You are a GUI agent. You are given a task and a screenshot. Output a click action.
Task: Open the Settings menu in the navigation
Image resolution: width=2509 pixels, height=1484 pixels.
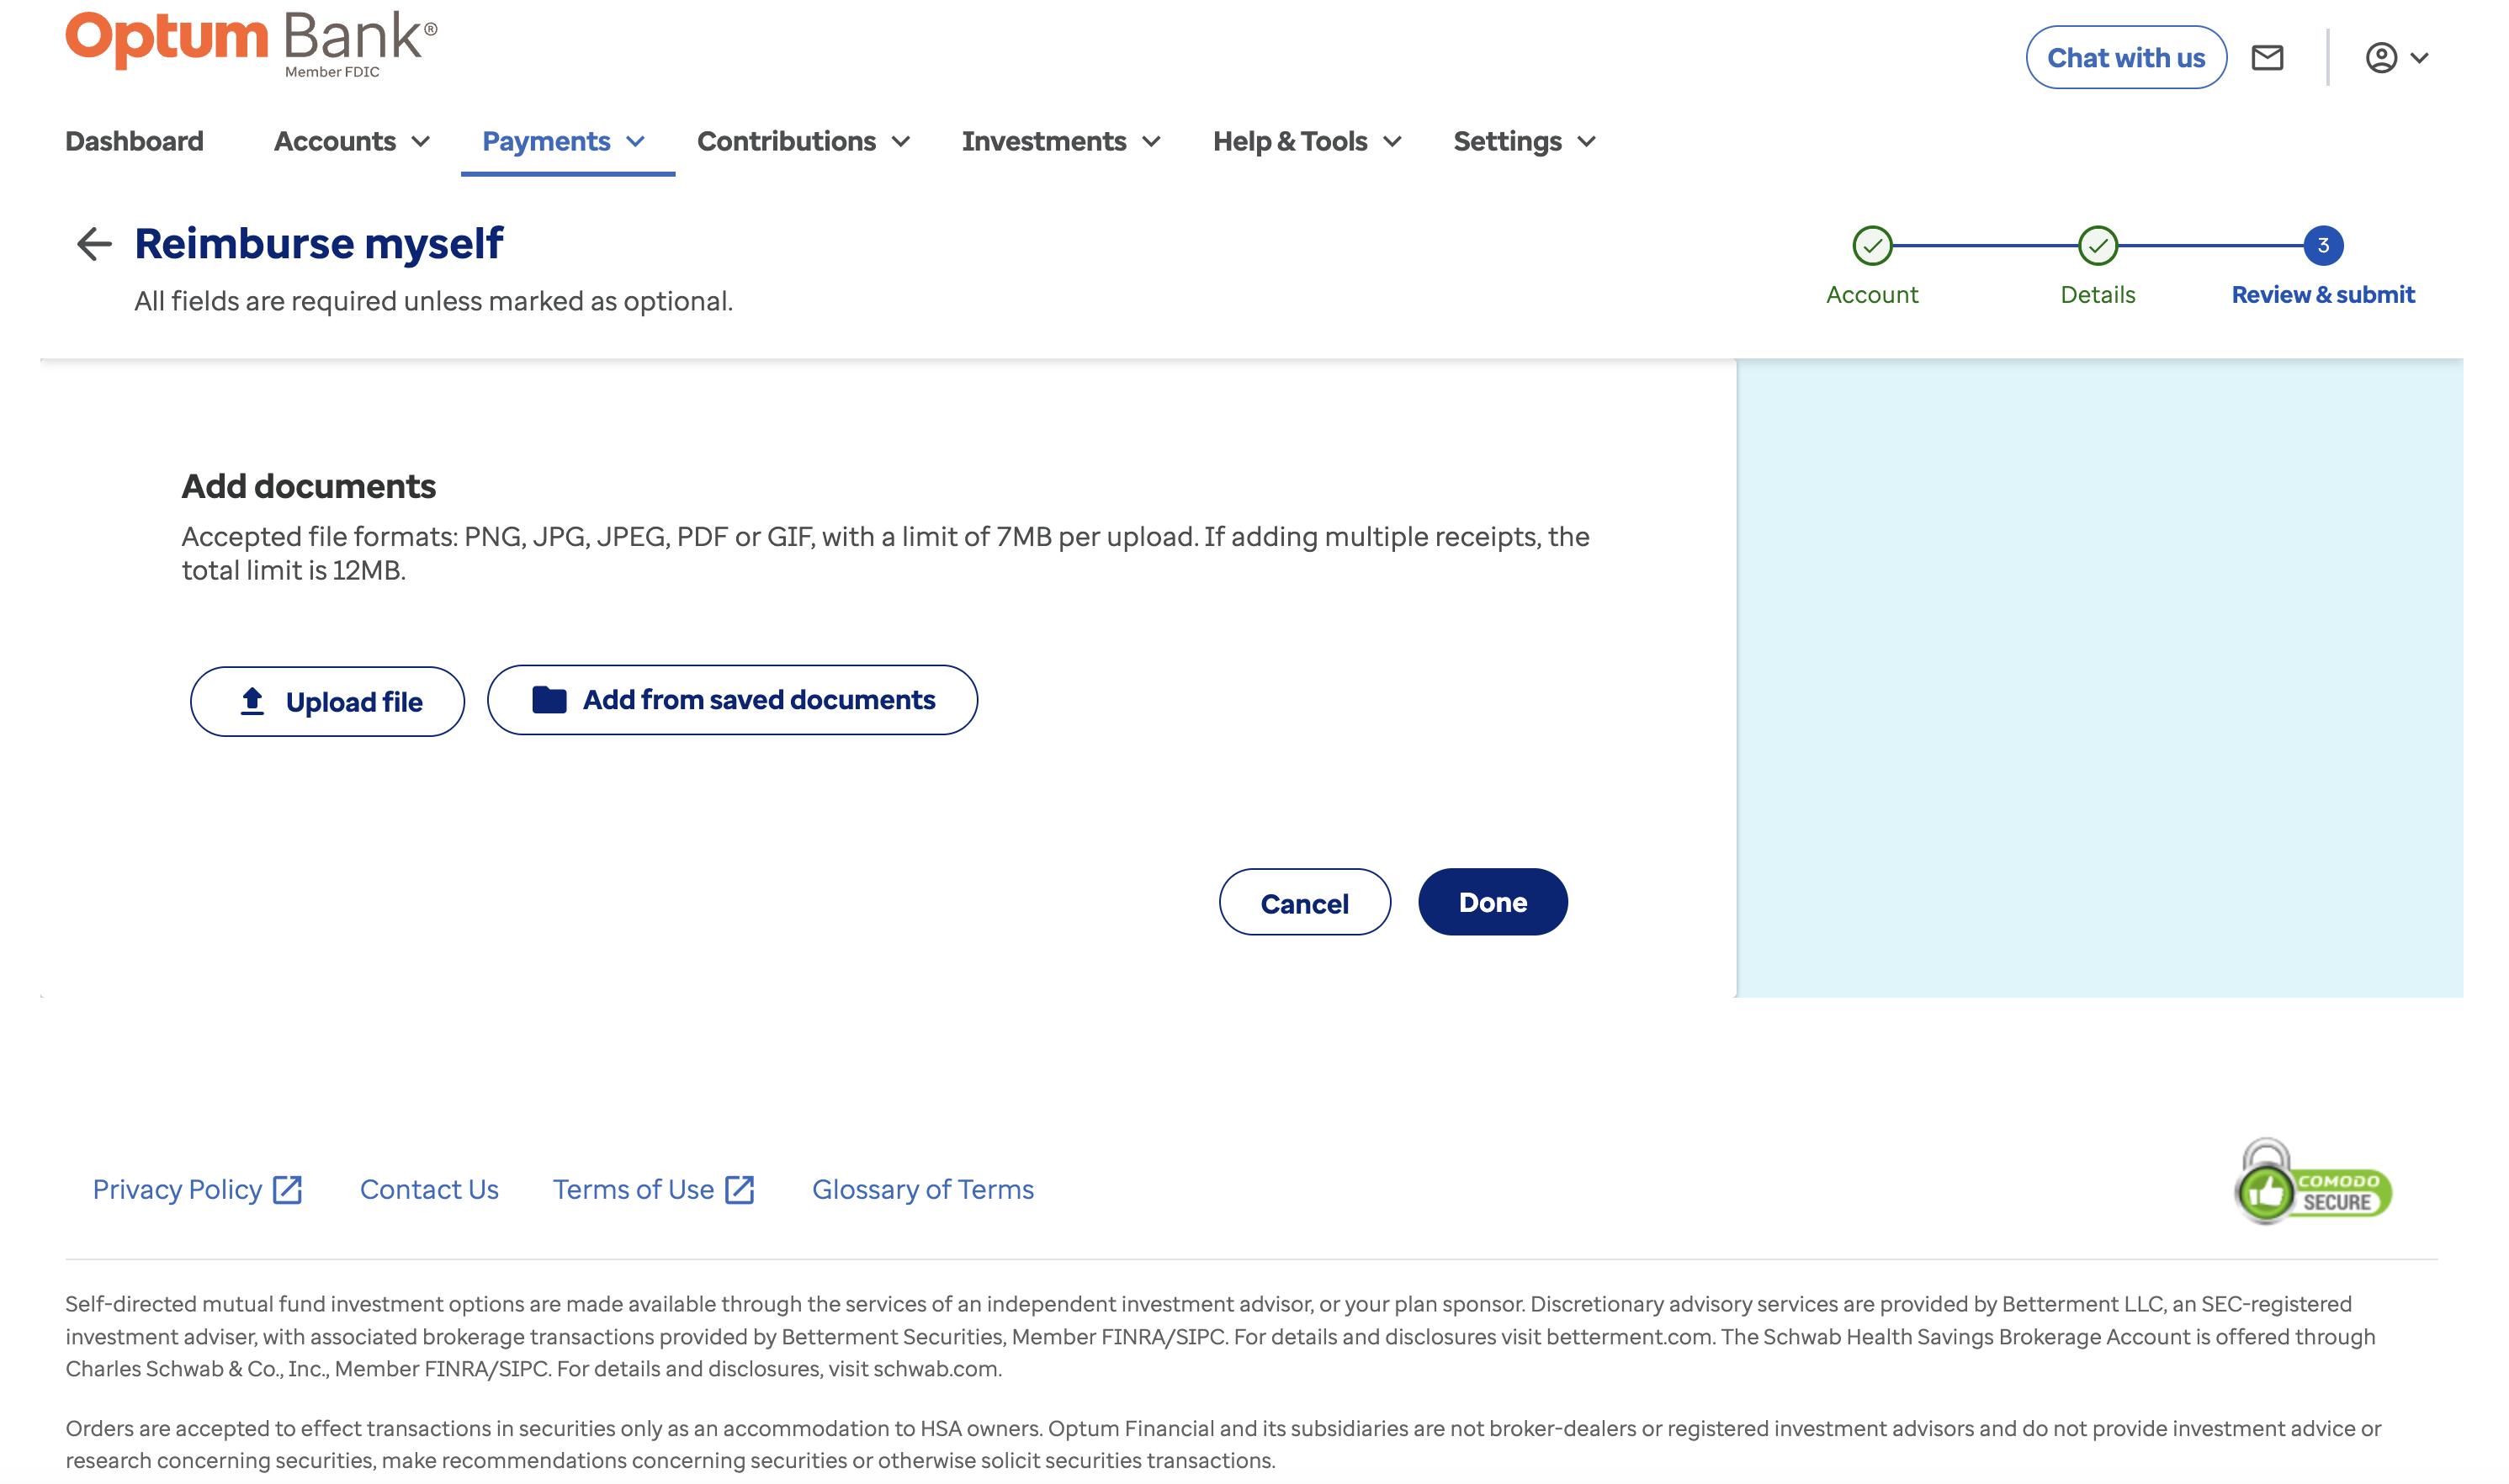1523,141
